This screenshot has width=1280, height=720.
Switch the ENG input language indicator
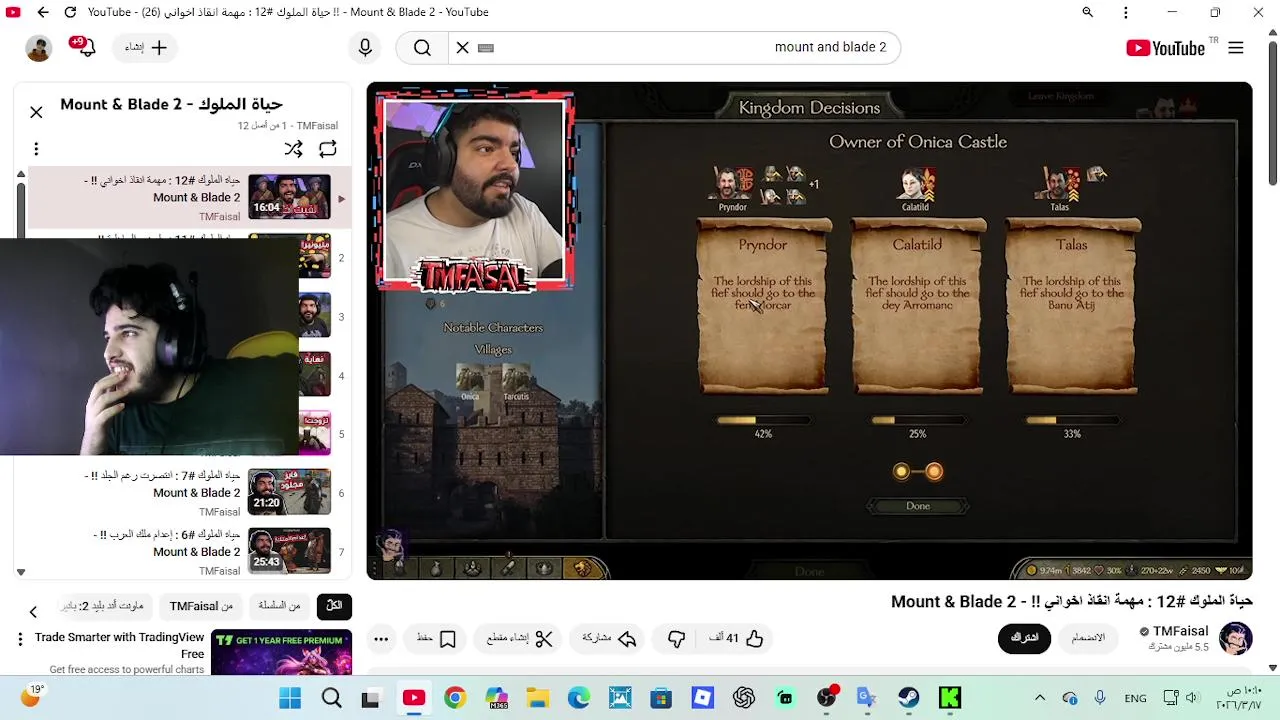point(1136,698)
